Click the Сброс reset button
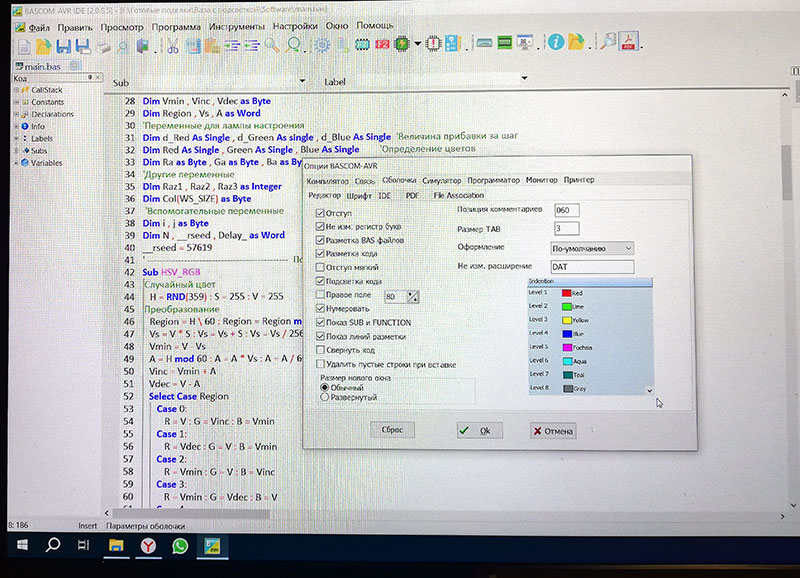The width and height of the screenshot is (800, 578). click(392, 430)
